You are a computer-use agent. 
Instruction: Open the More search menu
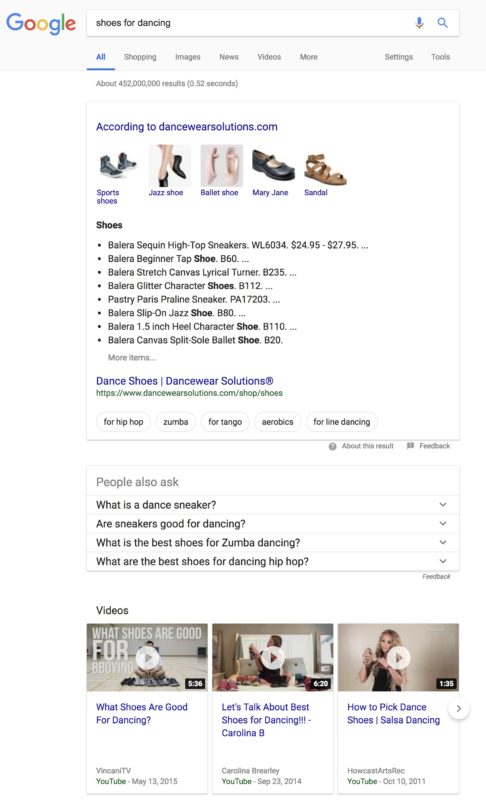[309, 57]
